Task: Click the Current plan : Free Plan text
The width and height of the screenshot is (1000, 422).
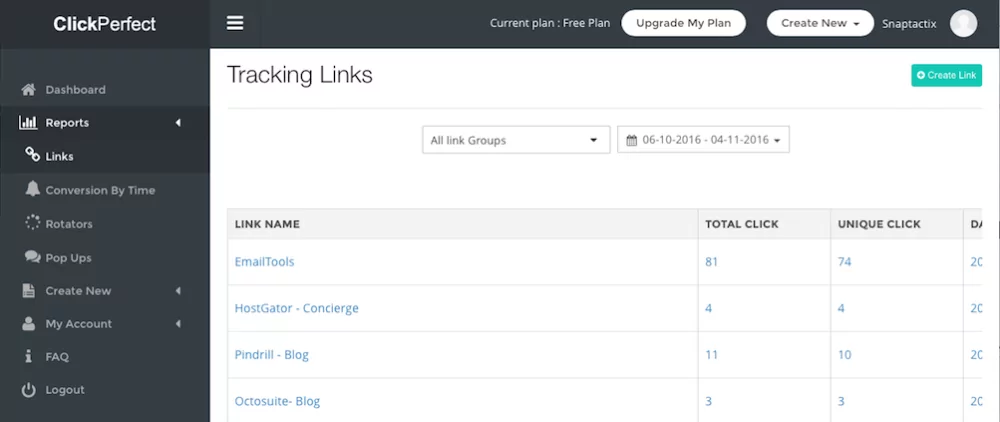Action: [550, 23]
